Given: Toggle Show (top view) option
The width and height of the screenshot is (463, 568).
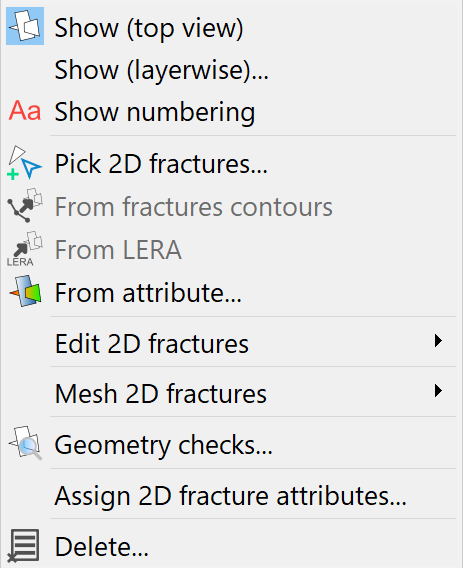Looking at the screenshot, I should tap(231, 28).
